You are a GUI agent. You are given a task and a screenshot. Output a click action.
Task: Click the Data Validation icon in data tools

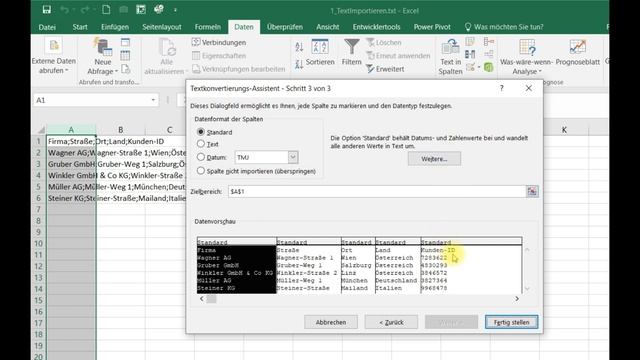click(x=470, y=67)
